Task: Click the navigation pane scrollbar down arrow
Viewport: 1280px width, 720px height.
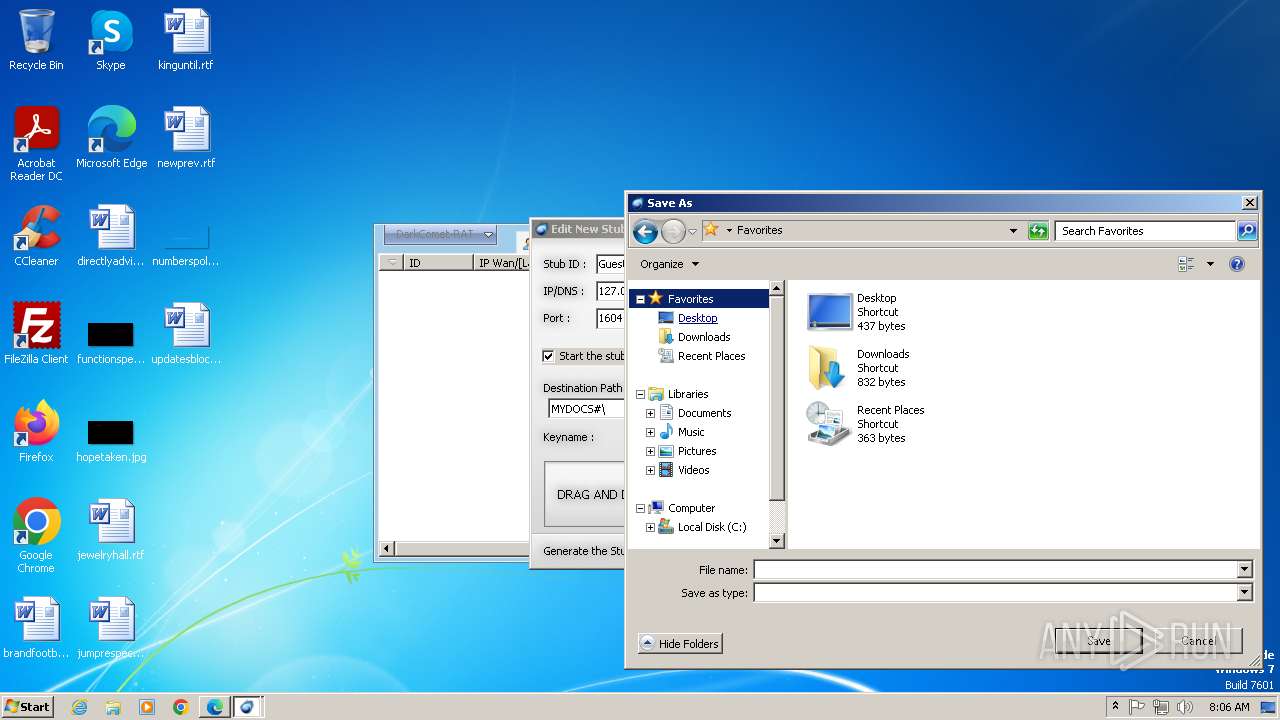Action: click(777, 541)
